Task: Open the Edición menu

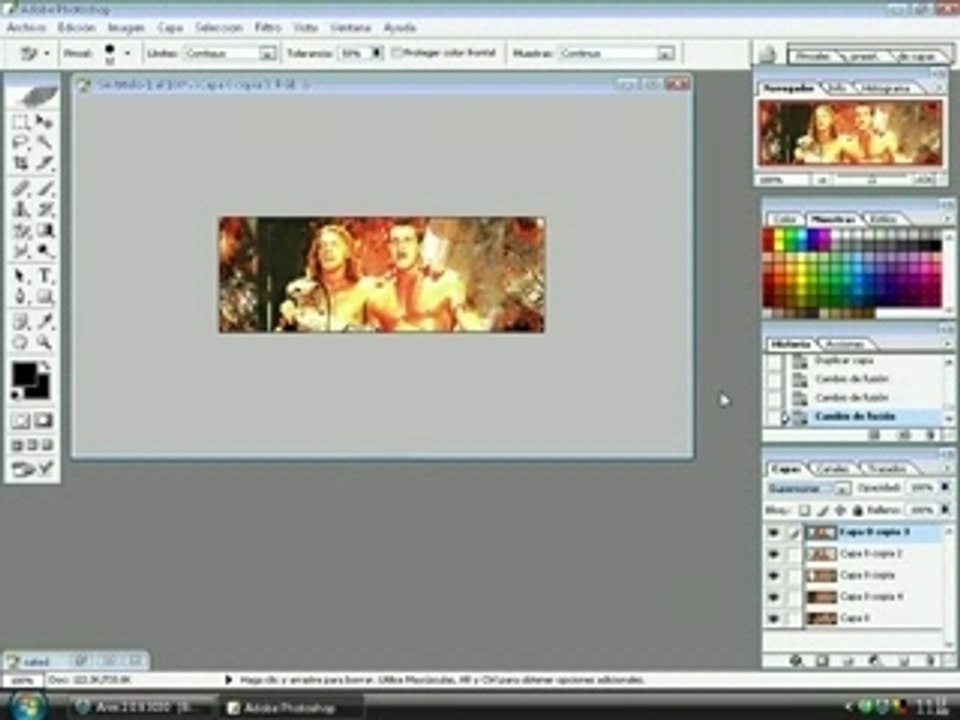Action: point(77,28)
